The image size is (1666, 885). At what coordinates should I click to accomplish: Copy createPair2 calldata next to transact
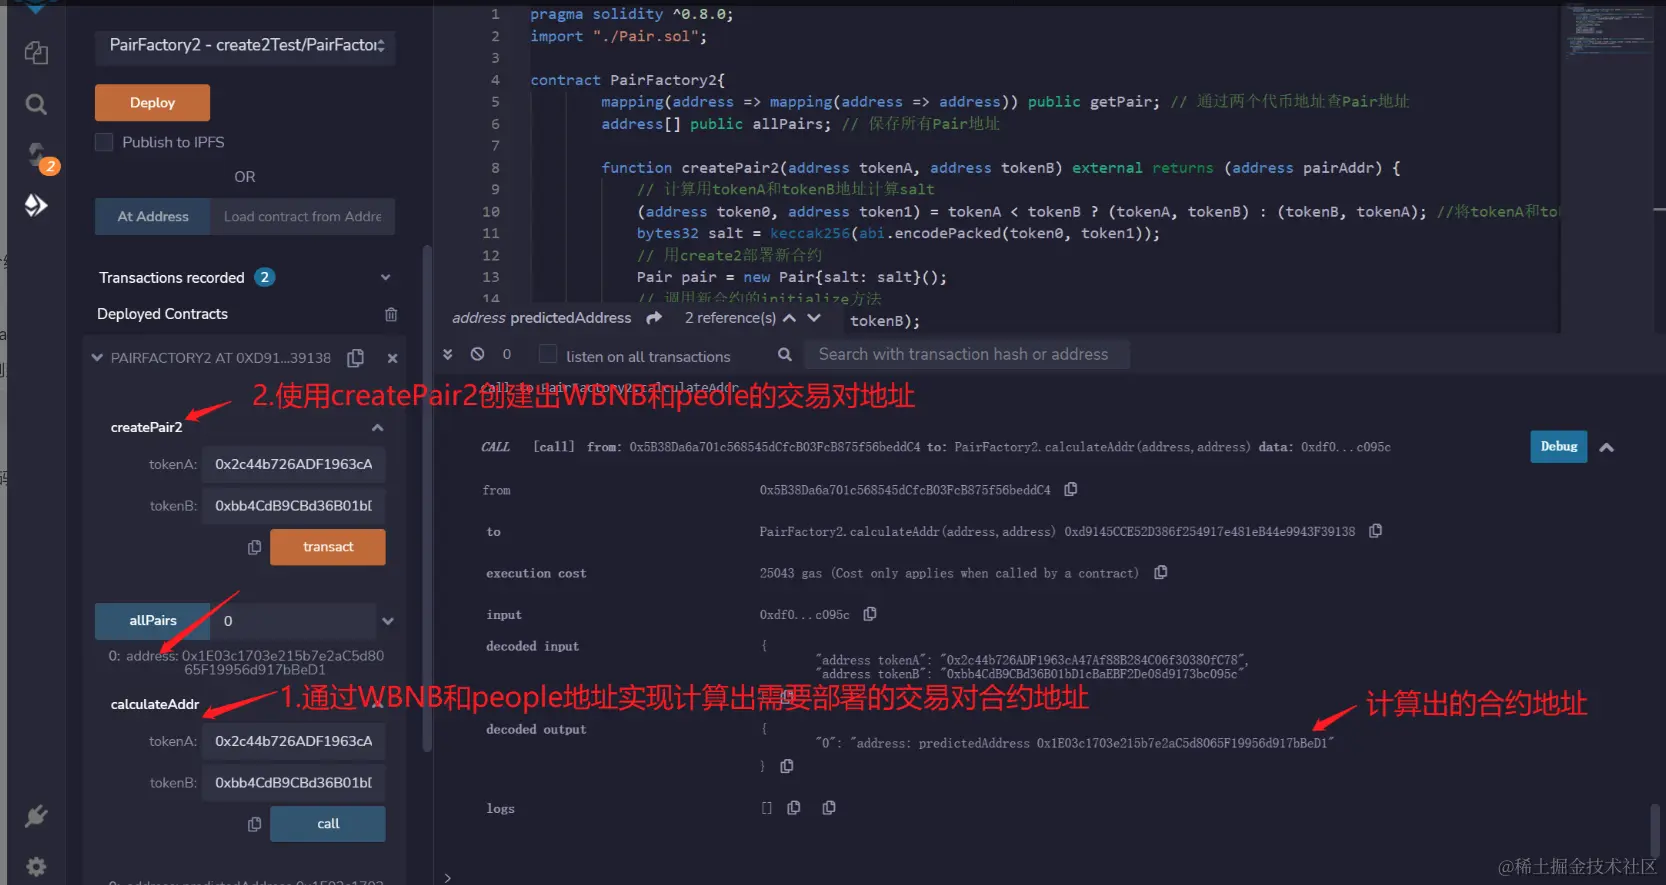pyautogui.click(x=254, y=547)
